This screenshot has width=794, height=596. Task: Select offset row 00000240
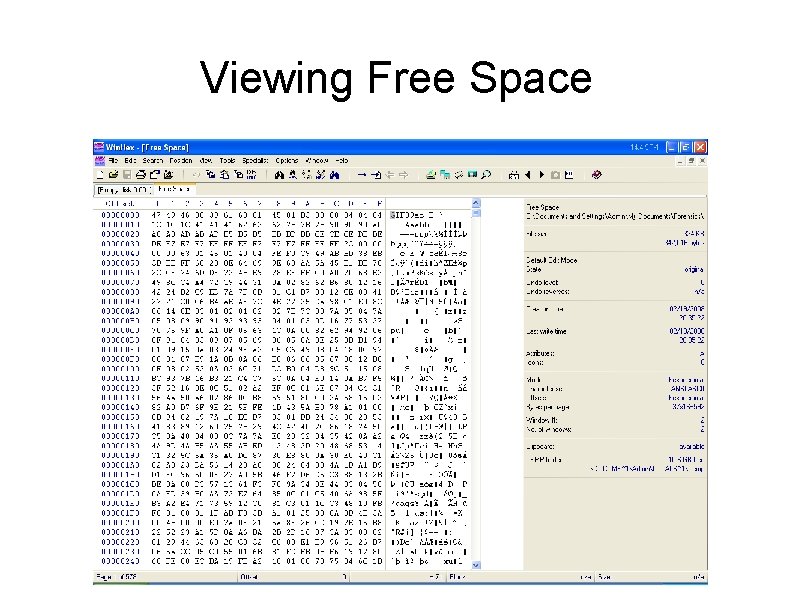pos(121,561)
